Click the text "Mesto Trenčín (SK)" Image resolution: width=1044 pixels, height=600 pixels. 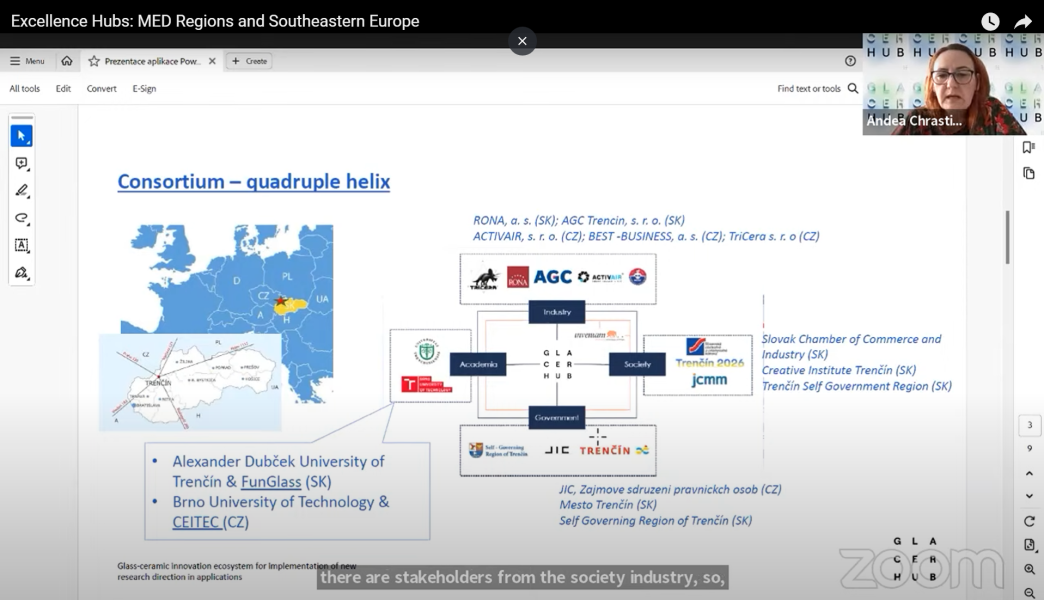click(x=608, y=505)
